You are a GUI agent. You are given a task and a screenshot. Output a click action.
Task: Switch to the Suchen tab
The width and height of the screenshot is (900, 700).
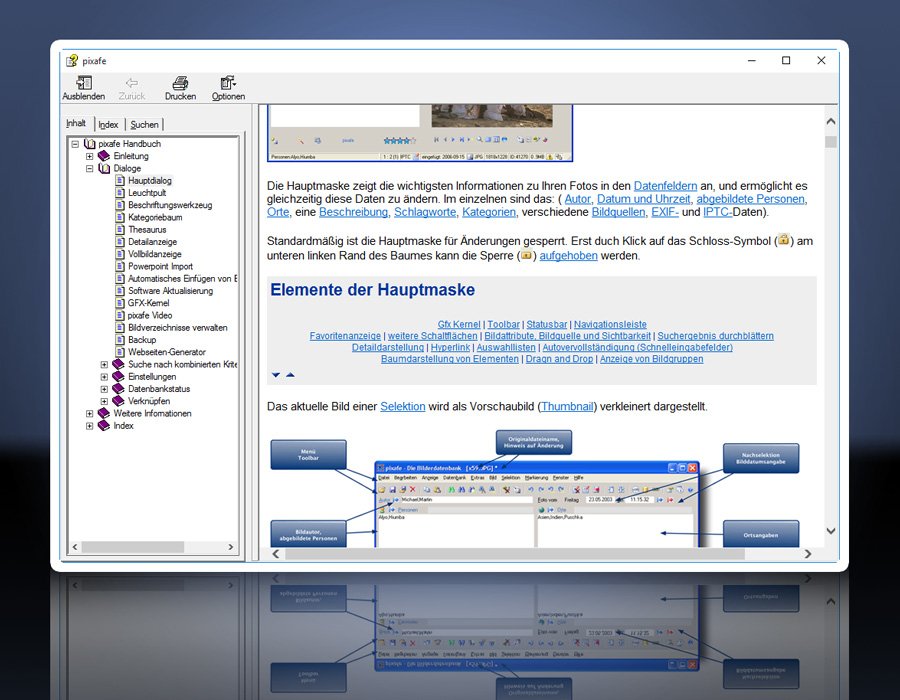pyautogui.click(x=144, y=125)
